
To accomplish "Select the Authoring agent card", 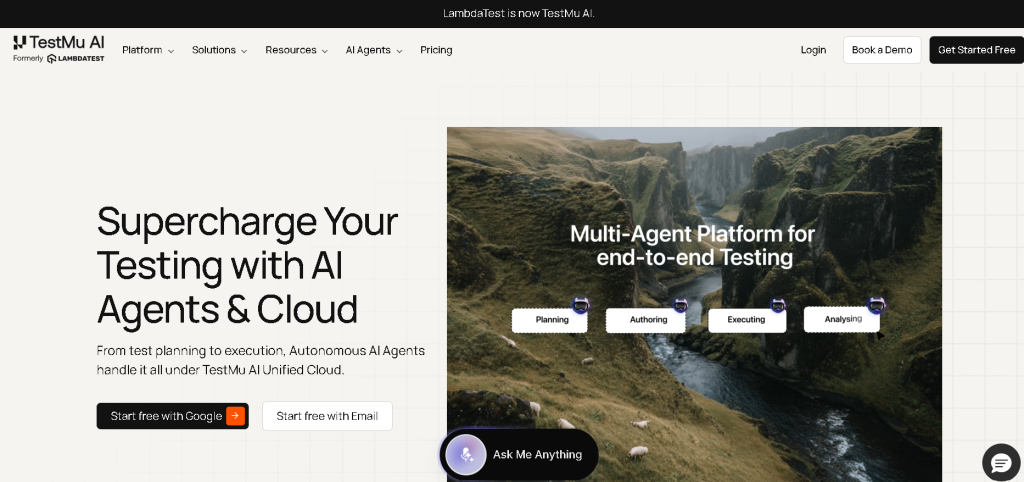I will pos(646,320).
